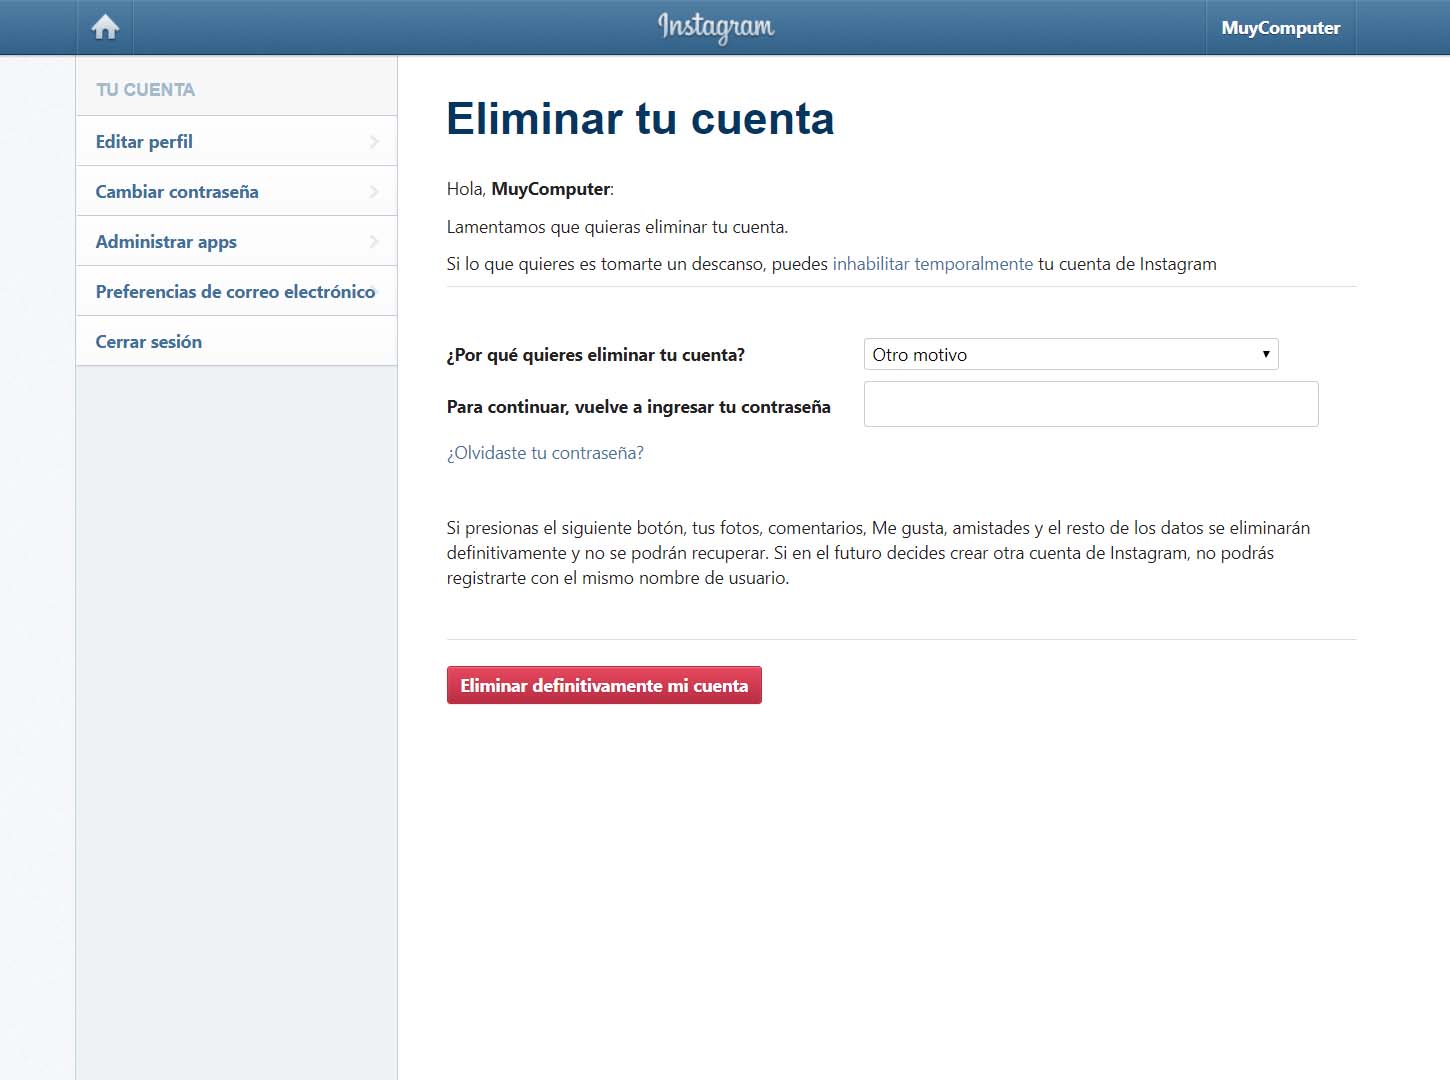Image resolution: width=1450 pixels, height=1080 pixels.
Task: Click the arrow next to Cambiar contraseña
Action: pyautogui.click(x=374, y=192)
